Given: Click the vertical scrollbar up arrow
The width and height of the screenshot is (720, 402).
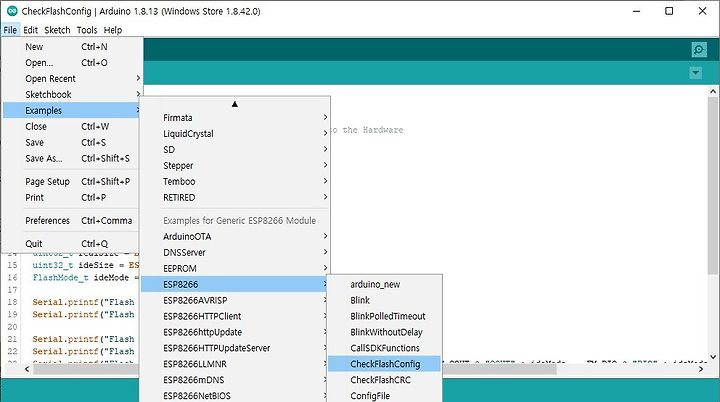Looking at the screenshot, I should point(713,91).
